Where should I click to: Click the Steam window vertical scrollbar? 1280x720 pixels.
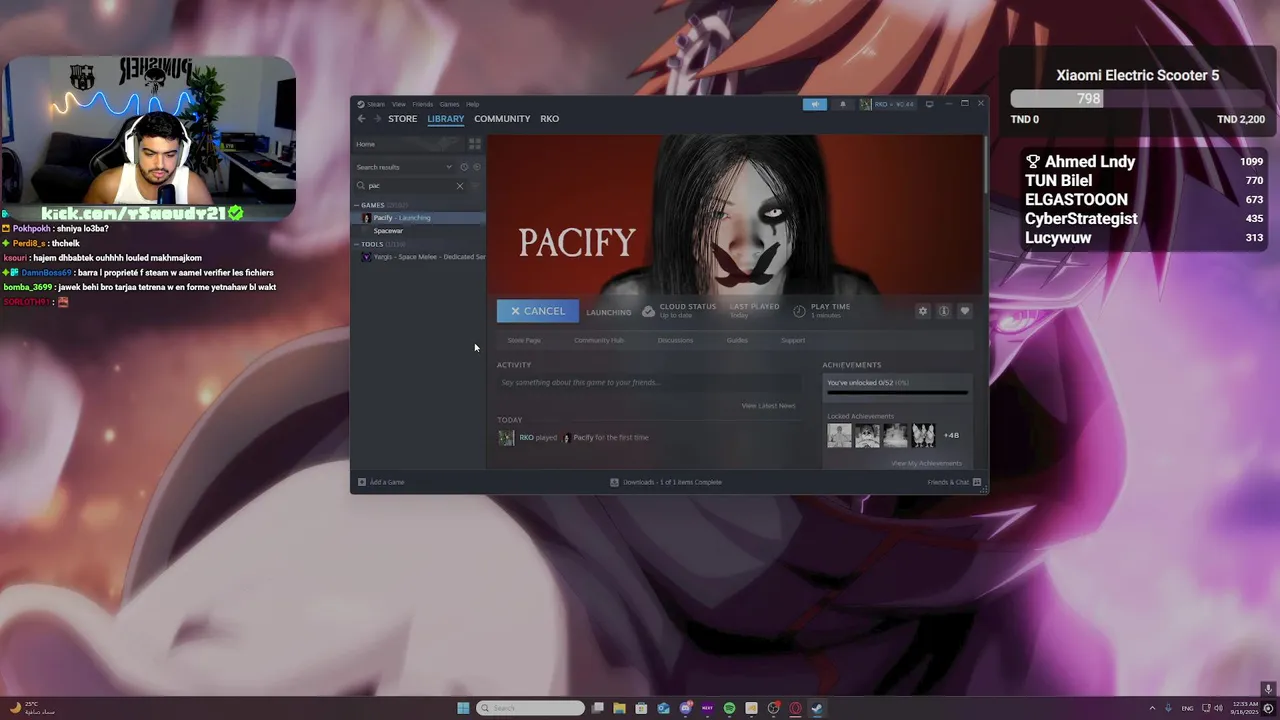point(985,165)
